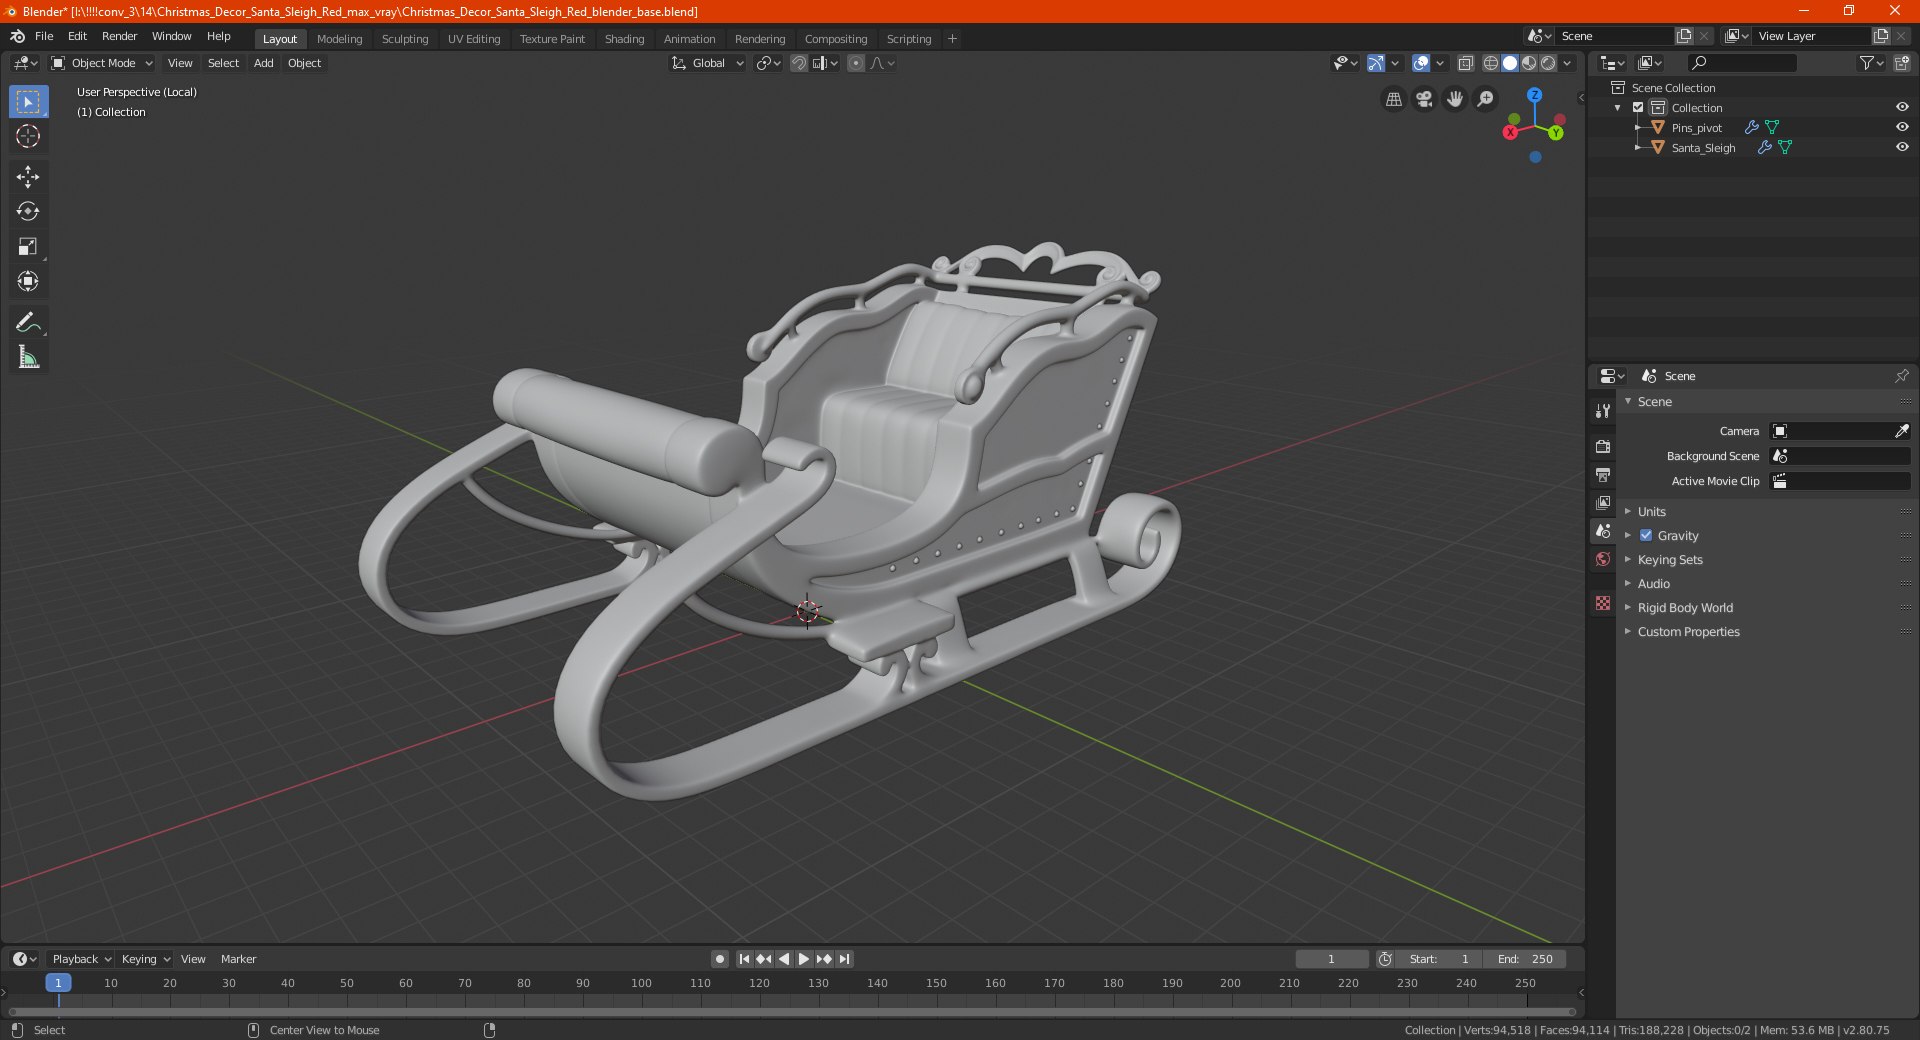Open the Active Tool properties tab
1920x1040 pixels.
pos(1603,411)
